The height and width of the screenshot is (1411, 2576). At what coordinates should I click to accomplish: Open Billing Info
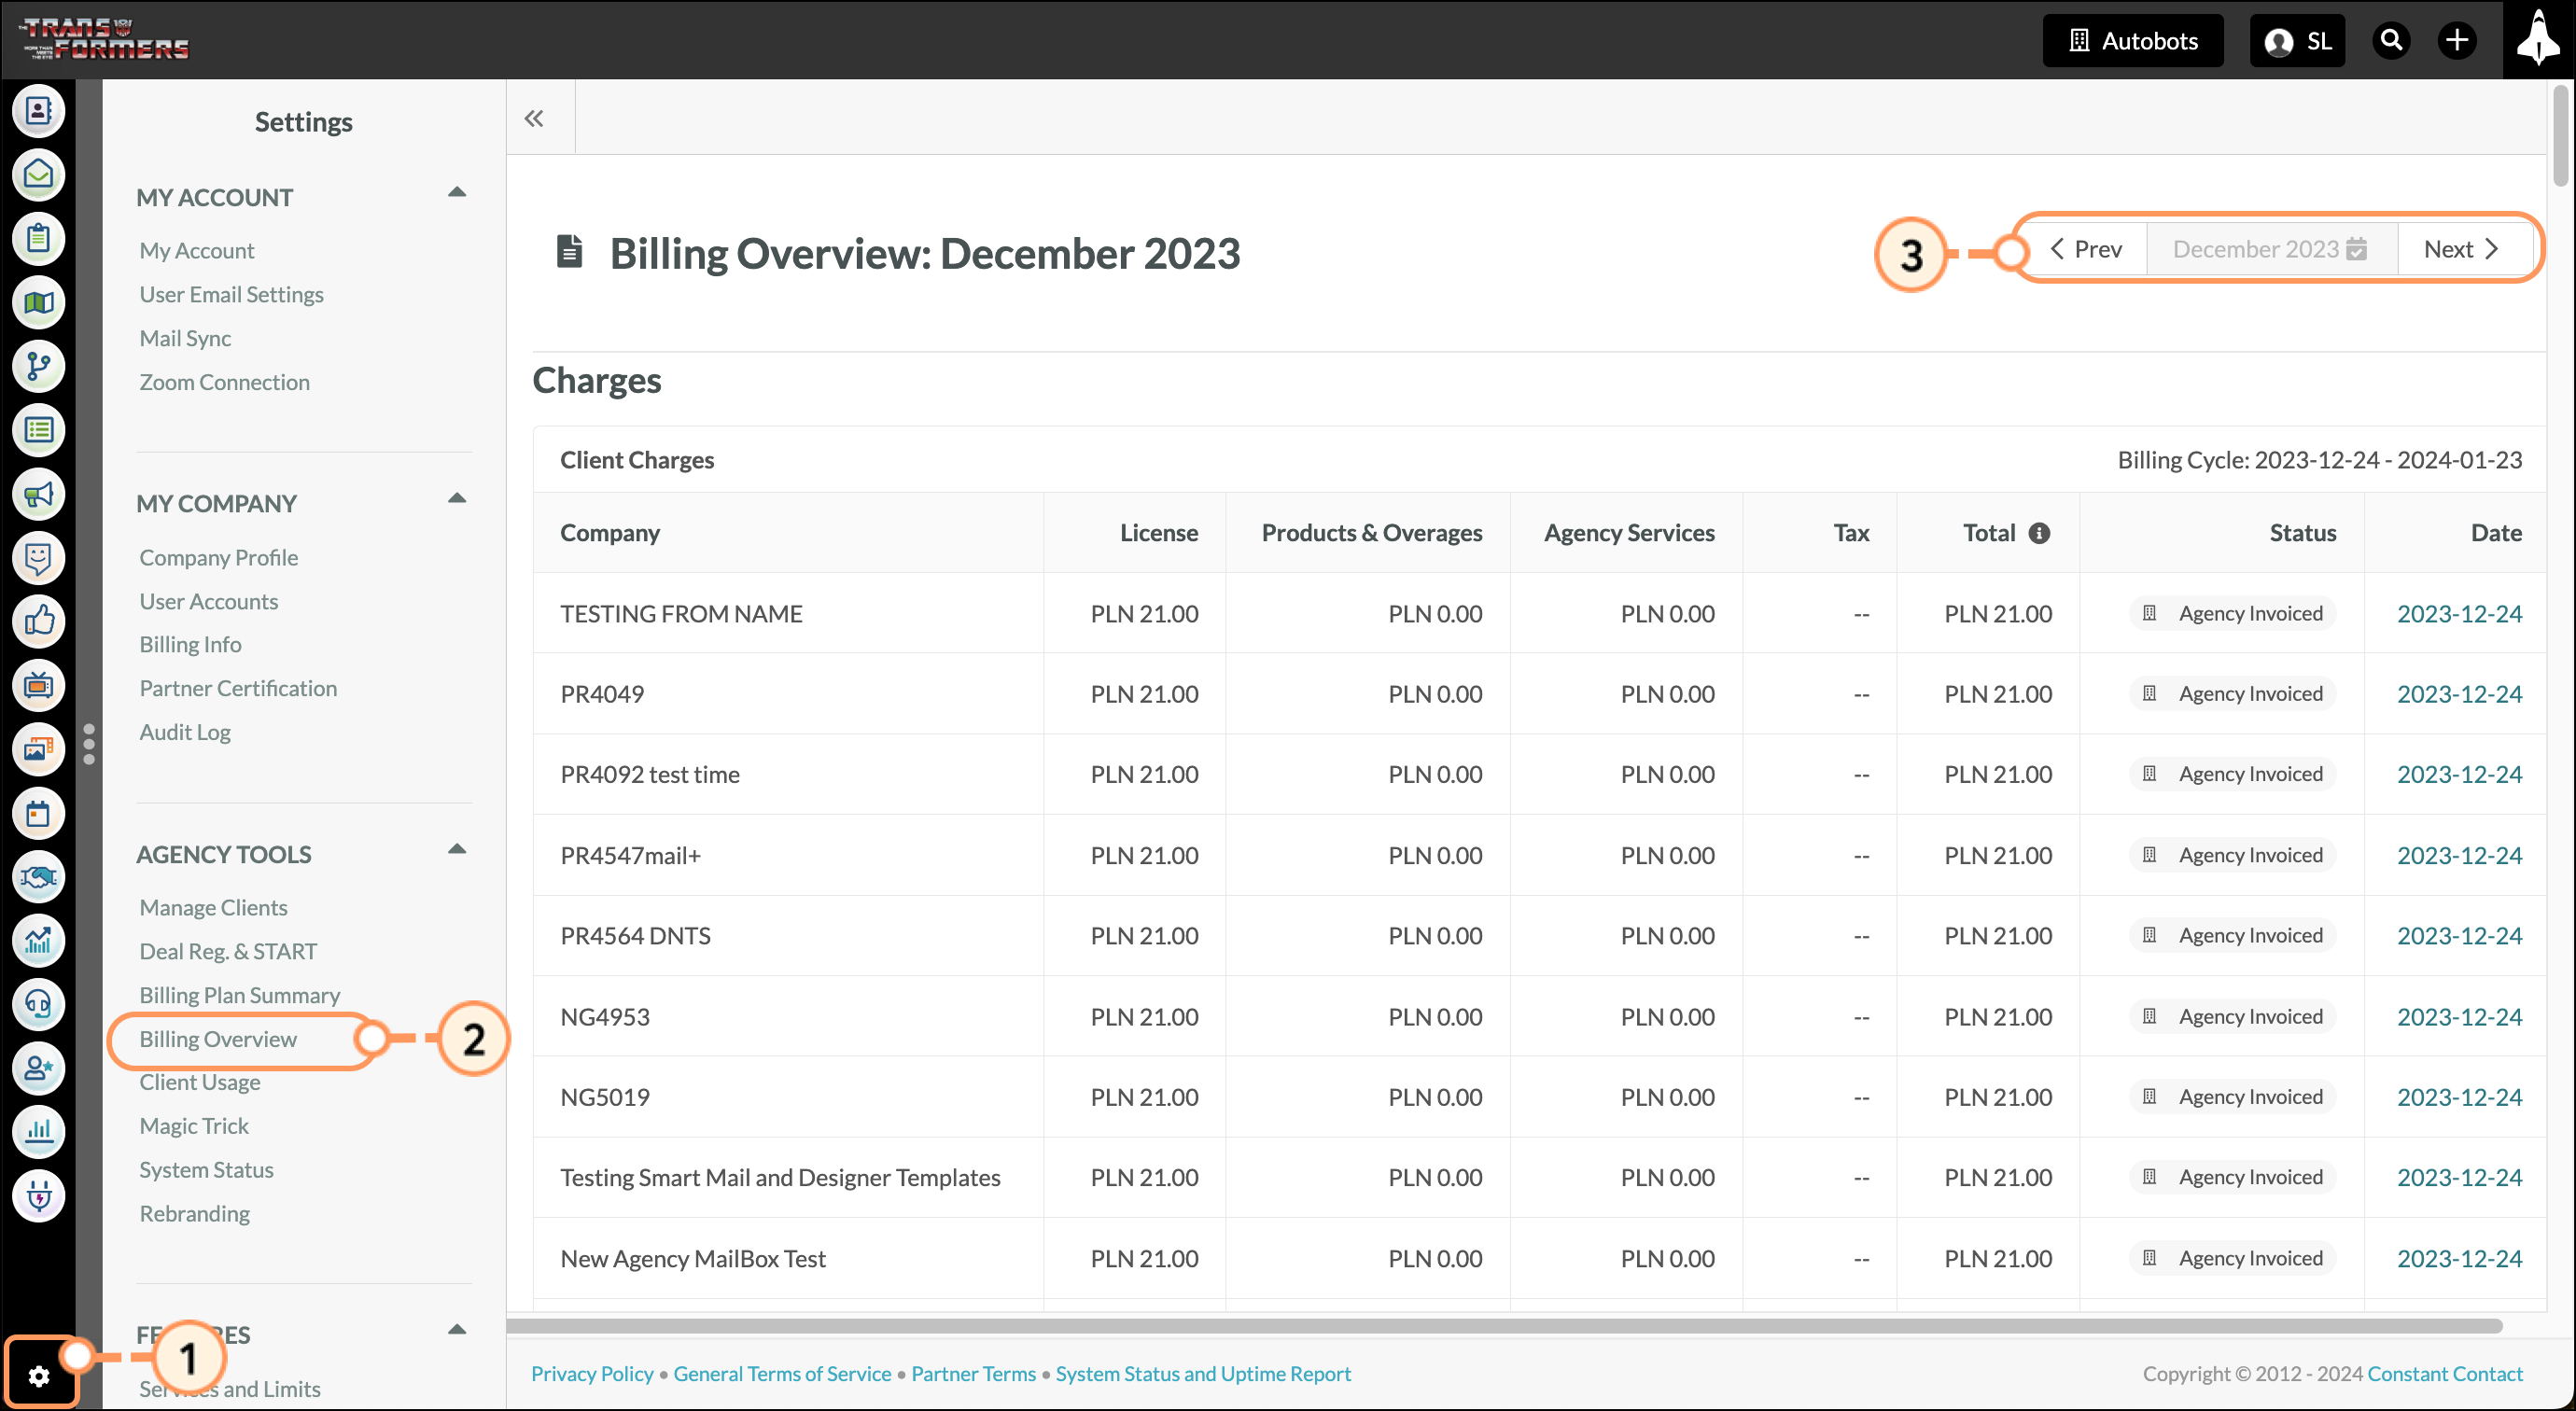coord(190,644)
